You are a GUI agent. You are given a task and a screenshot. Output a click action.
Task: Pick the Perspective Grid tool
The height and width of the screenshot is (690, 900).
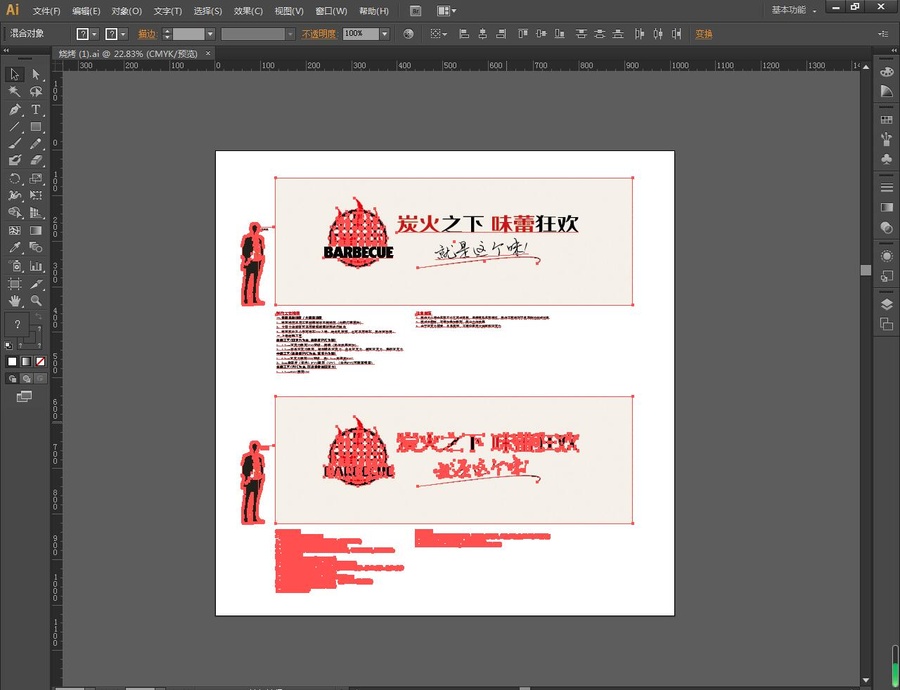click(36, 213)
